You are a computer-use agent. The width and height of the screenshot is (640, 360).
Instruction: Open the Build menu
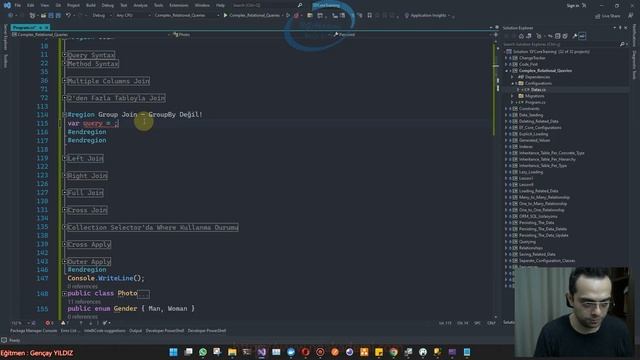pyautogui.click(x=91, y=5)
